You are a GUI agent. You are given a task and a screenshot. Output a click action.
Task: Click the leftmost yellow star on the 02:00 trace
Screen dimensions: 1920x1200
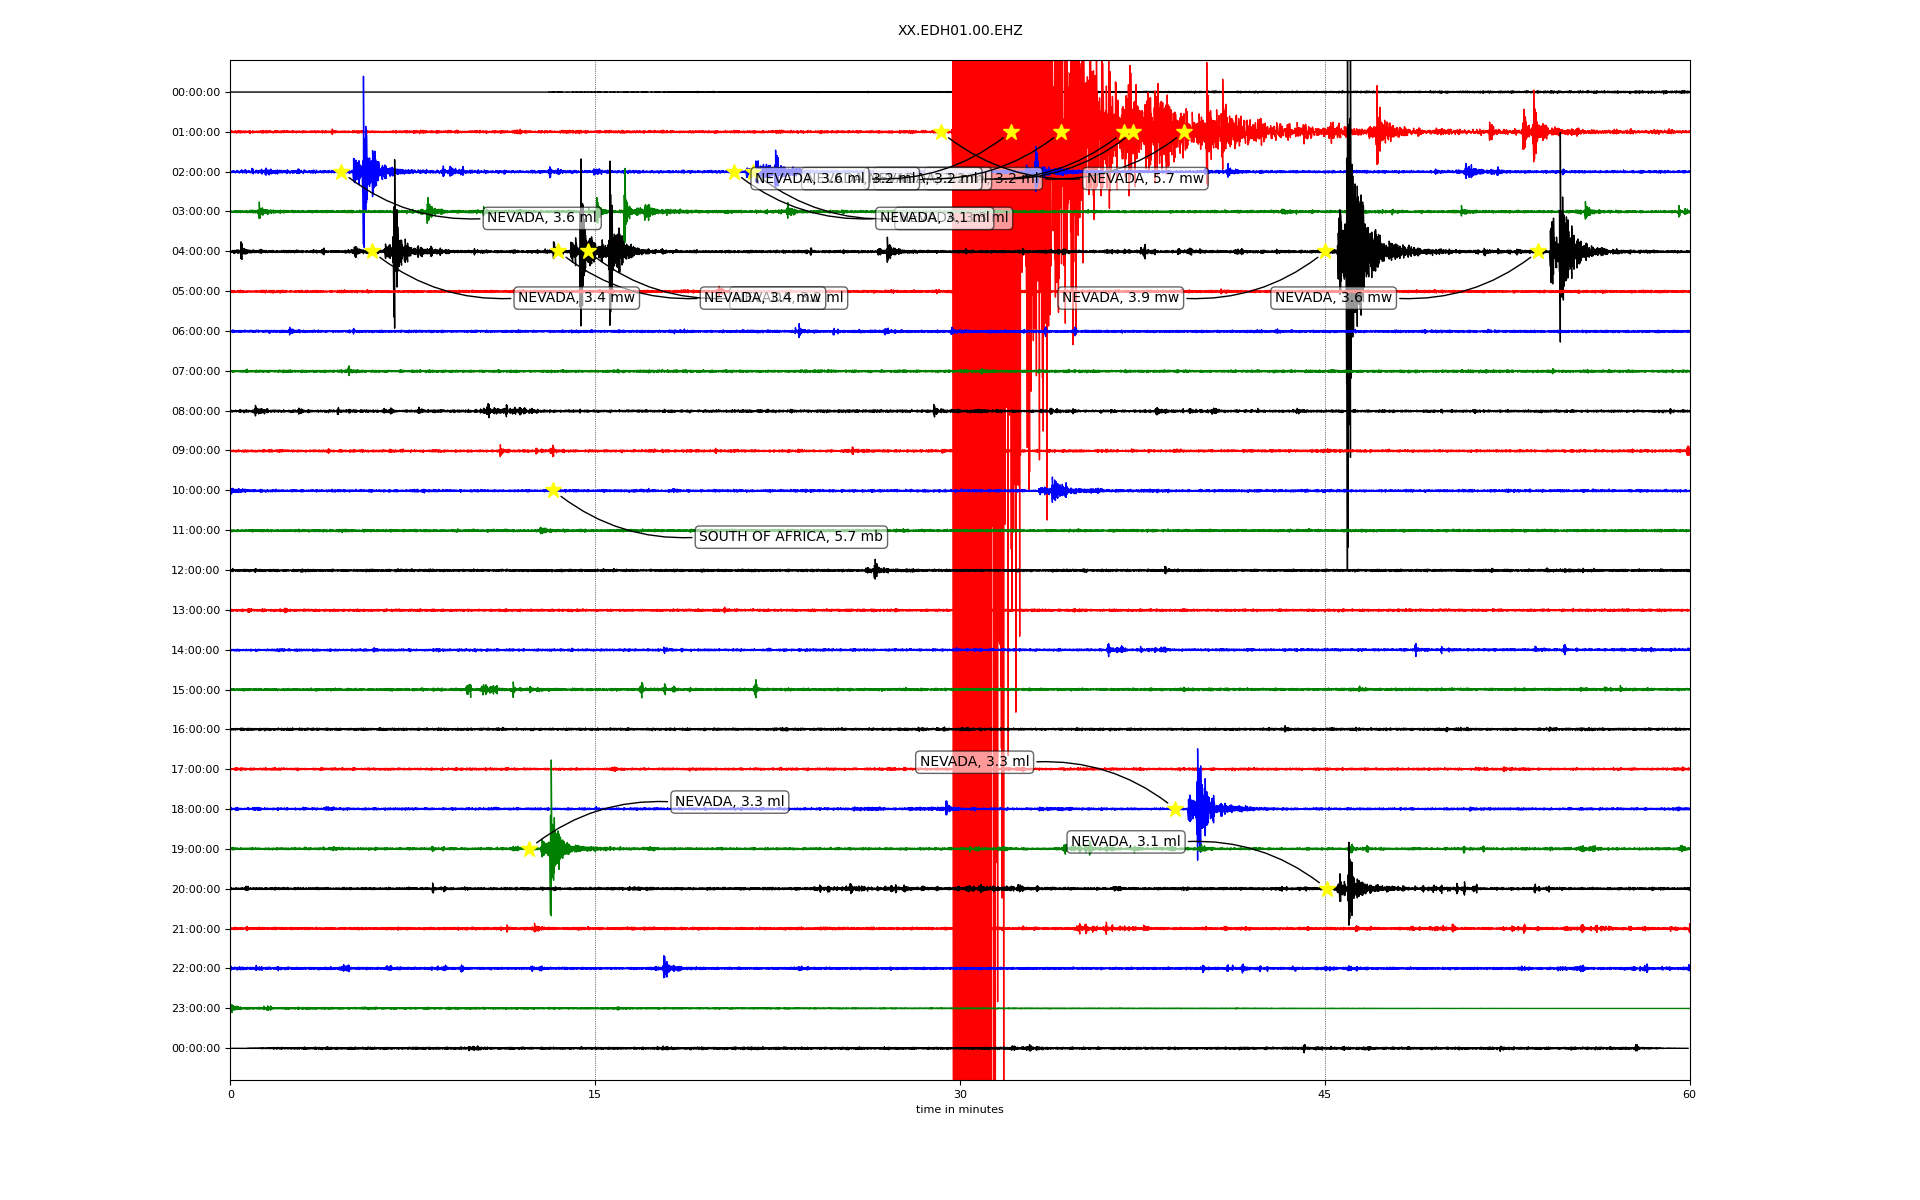(341, 172)
